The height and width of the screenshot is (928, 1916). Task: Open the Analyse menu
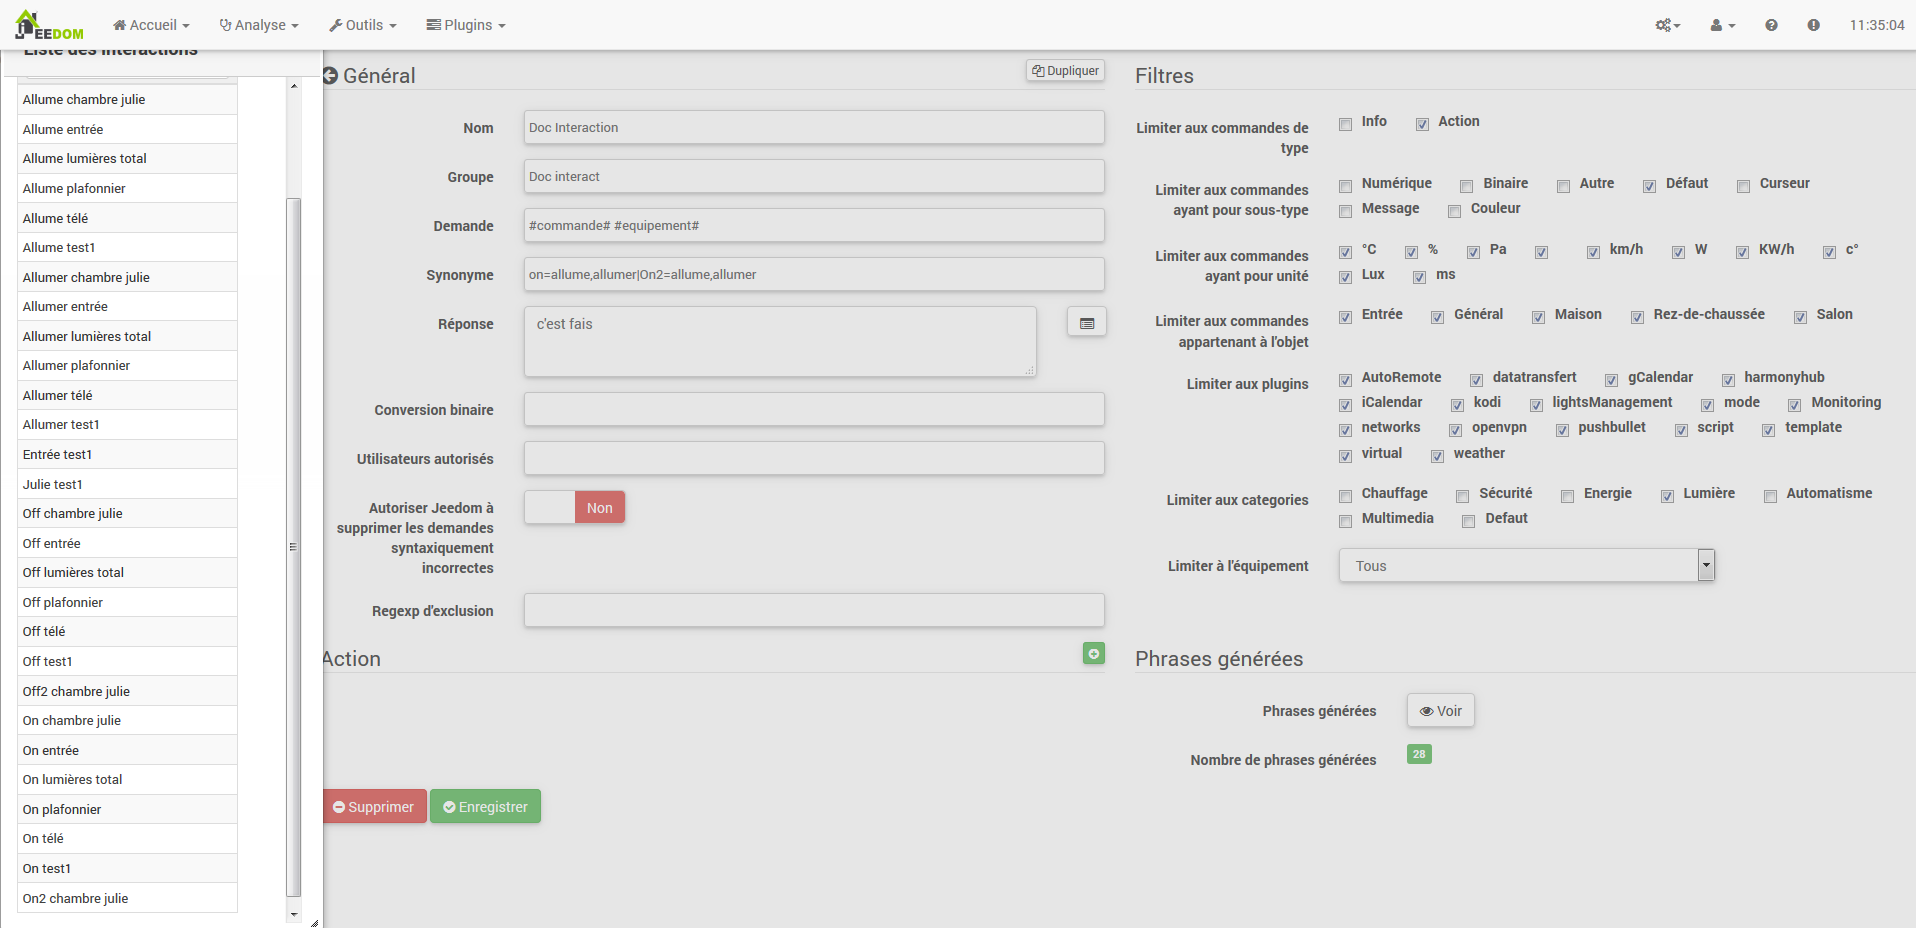tap(259, 25)
